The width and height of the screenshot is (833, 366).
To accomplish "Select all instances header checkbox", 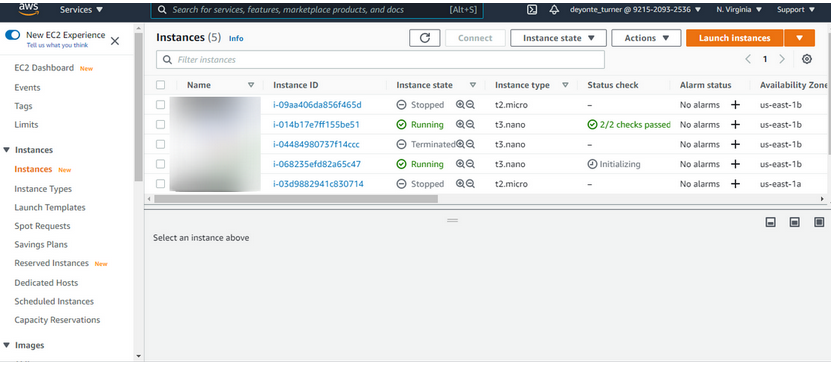I will pyautogui.click(x=160, y=84).
